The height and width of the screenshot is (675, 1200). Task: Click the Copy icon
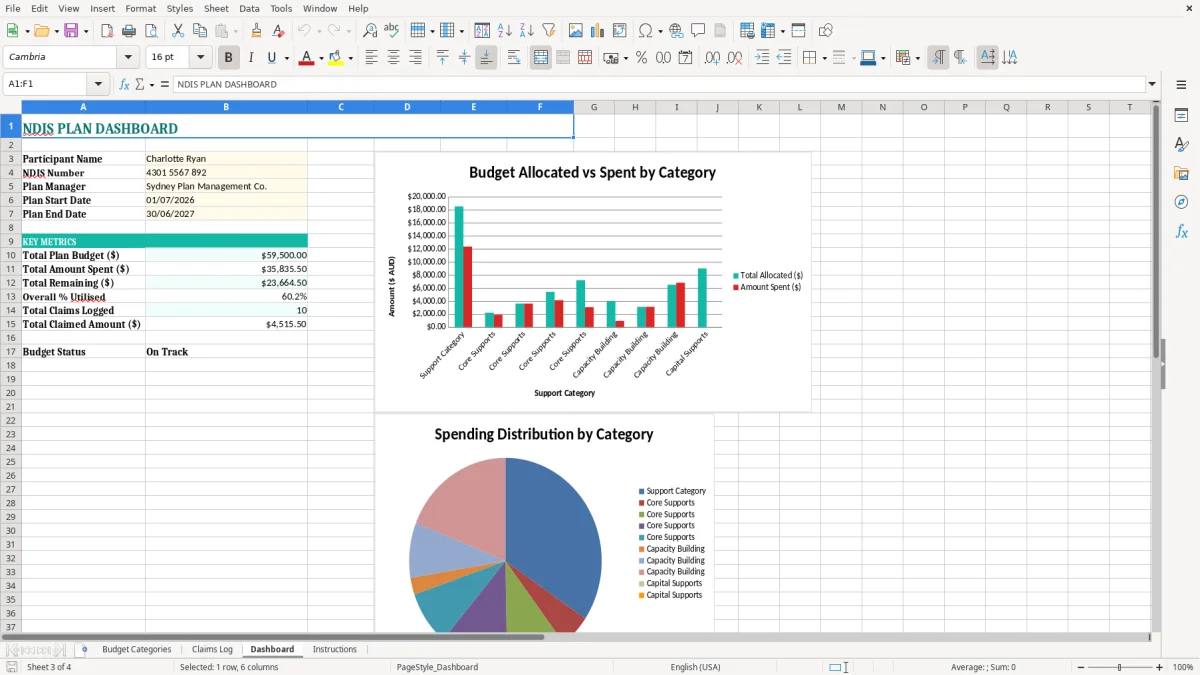[x=200, y=31]
